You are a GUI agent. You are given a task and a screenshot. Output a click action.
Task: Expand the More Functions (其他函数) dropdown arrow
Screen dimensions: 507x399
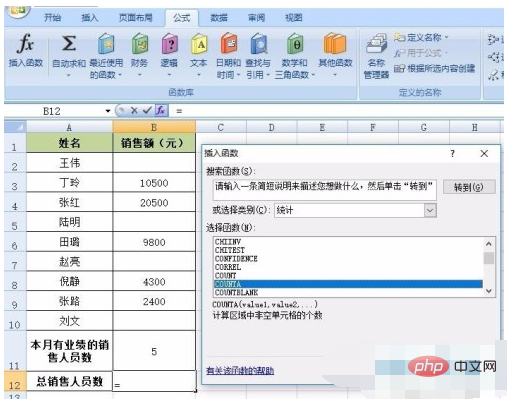point(335,75)
